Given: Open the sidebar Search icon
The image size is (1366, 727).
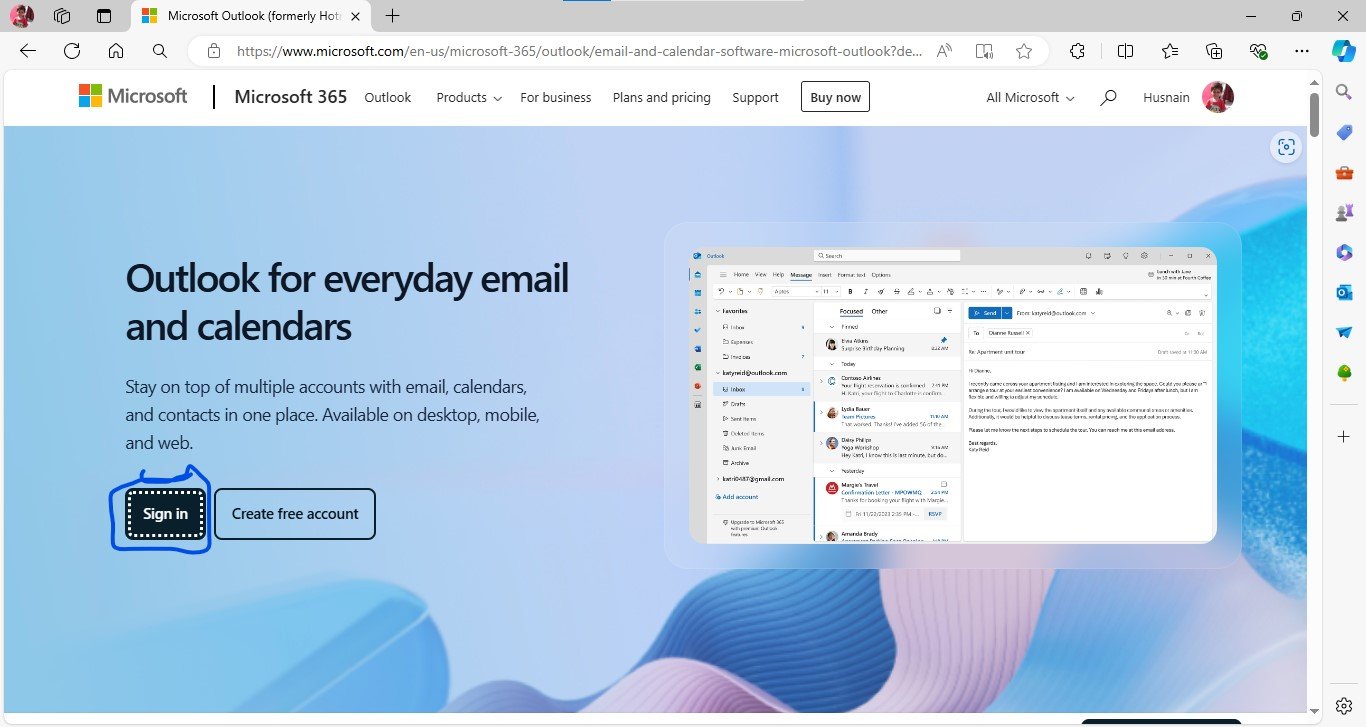Looking at the screenshot, I should tap(1344, 92).
